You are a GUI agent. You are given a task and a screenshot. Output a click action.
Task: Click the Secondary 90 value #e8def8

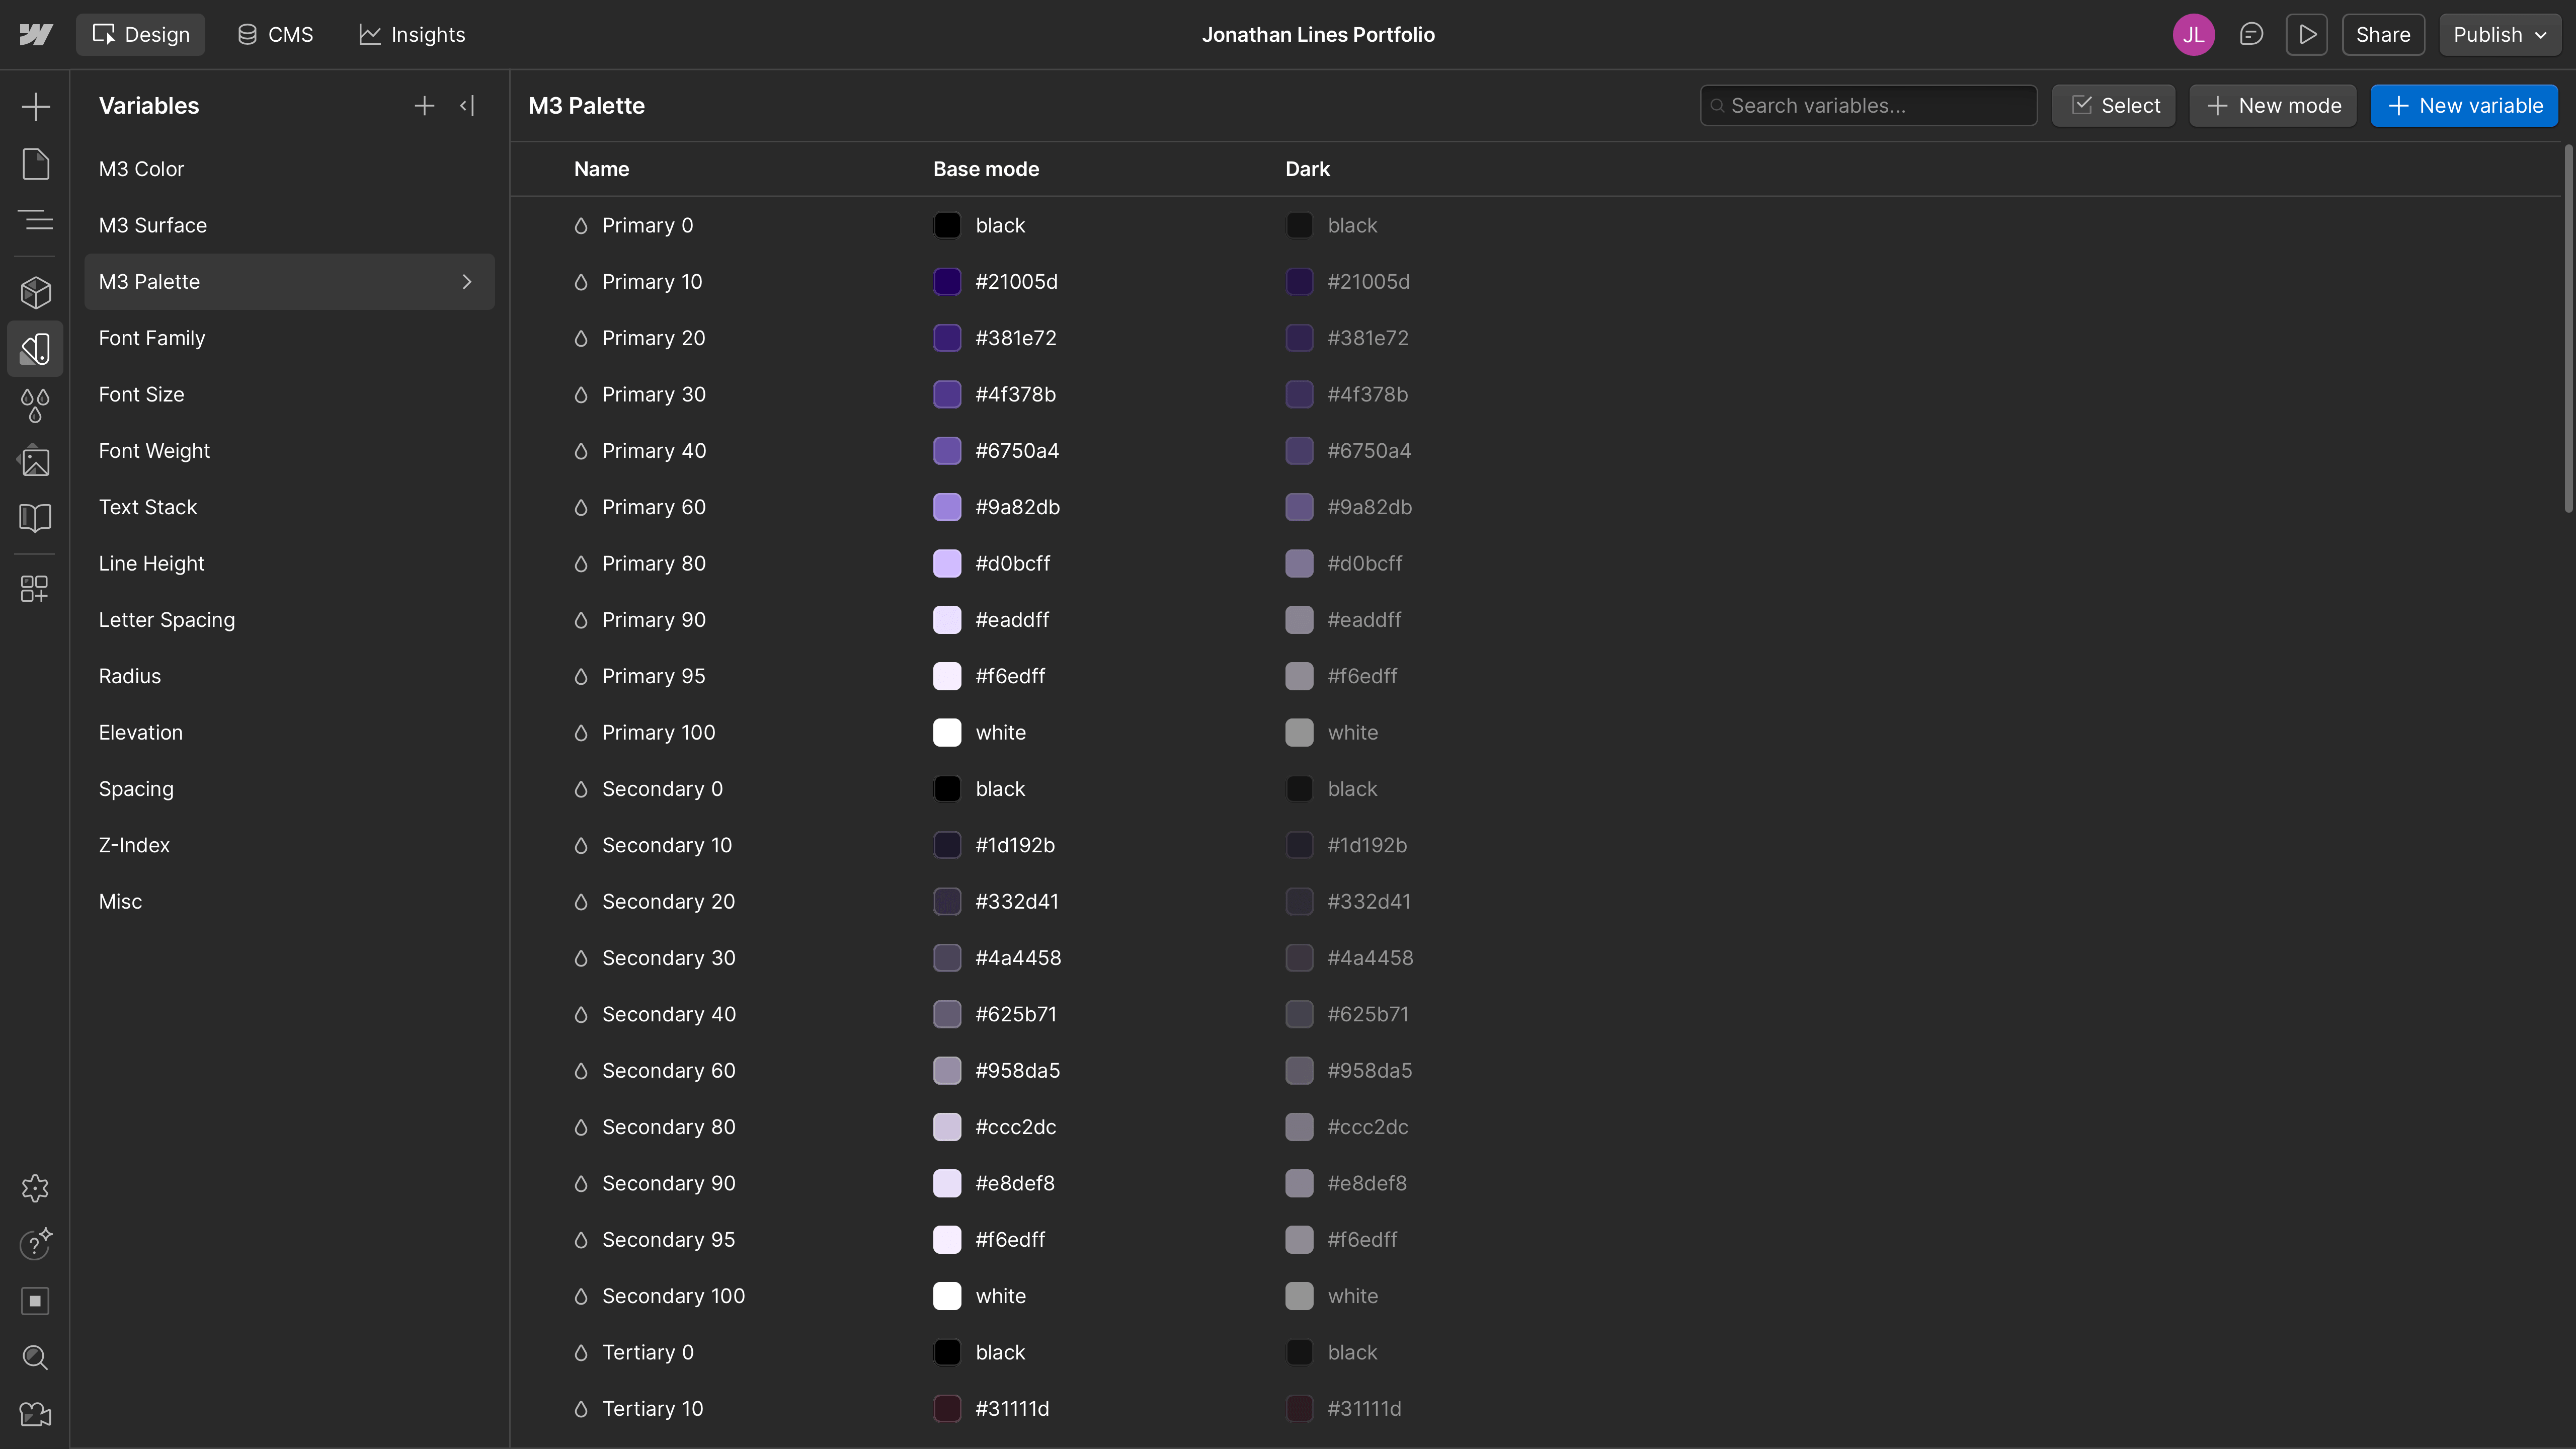pos(1015,1184)
